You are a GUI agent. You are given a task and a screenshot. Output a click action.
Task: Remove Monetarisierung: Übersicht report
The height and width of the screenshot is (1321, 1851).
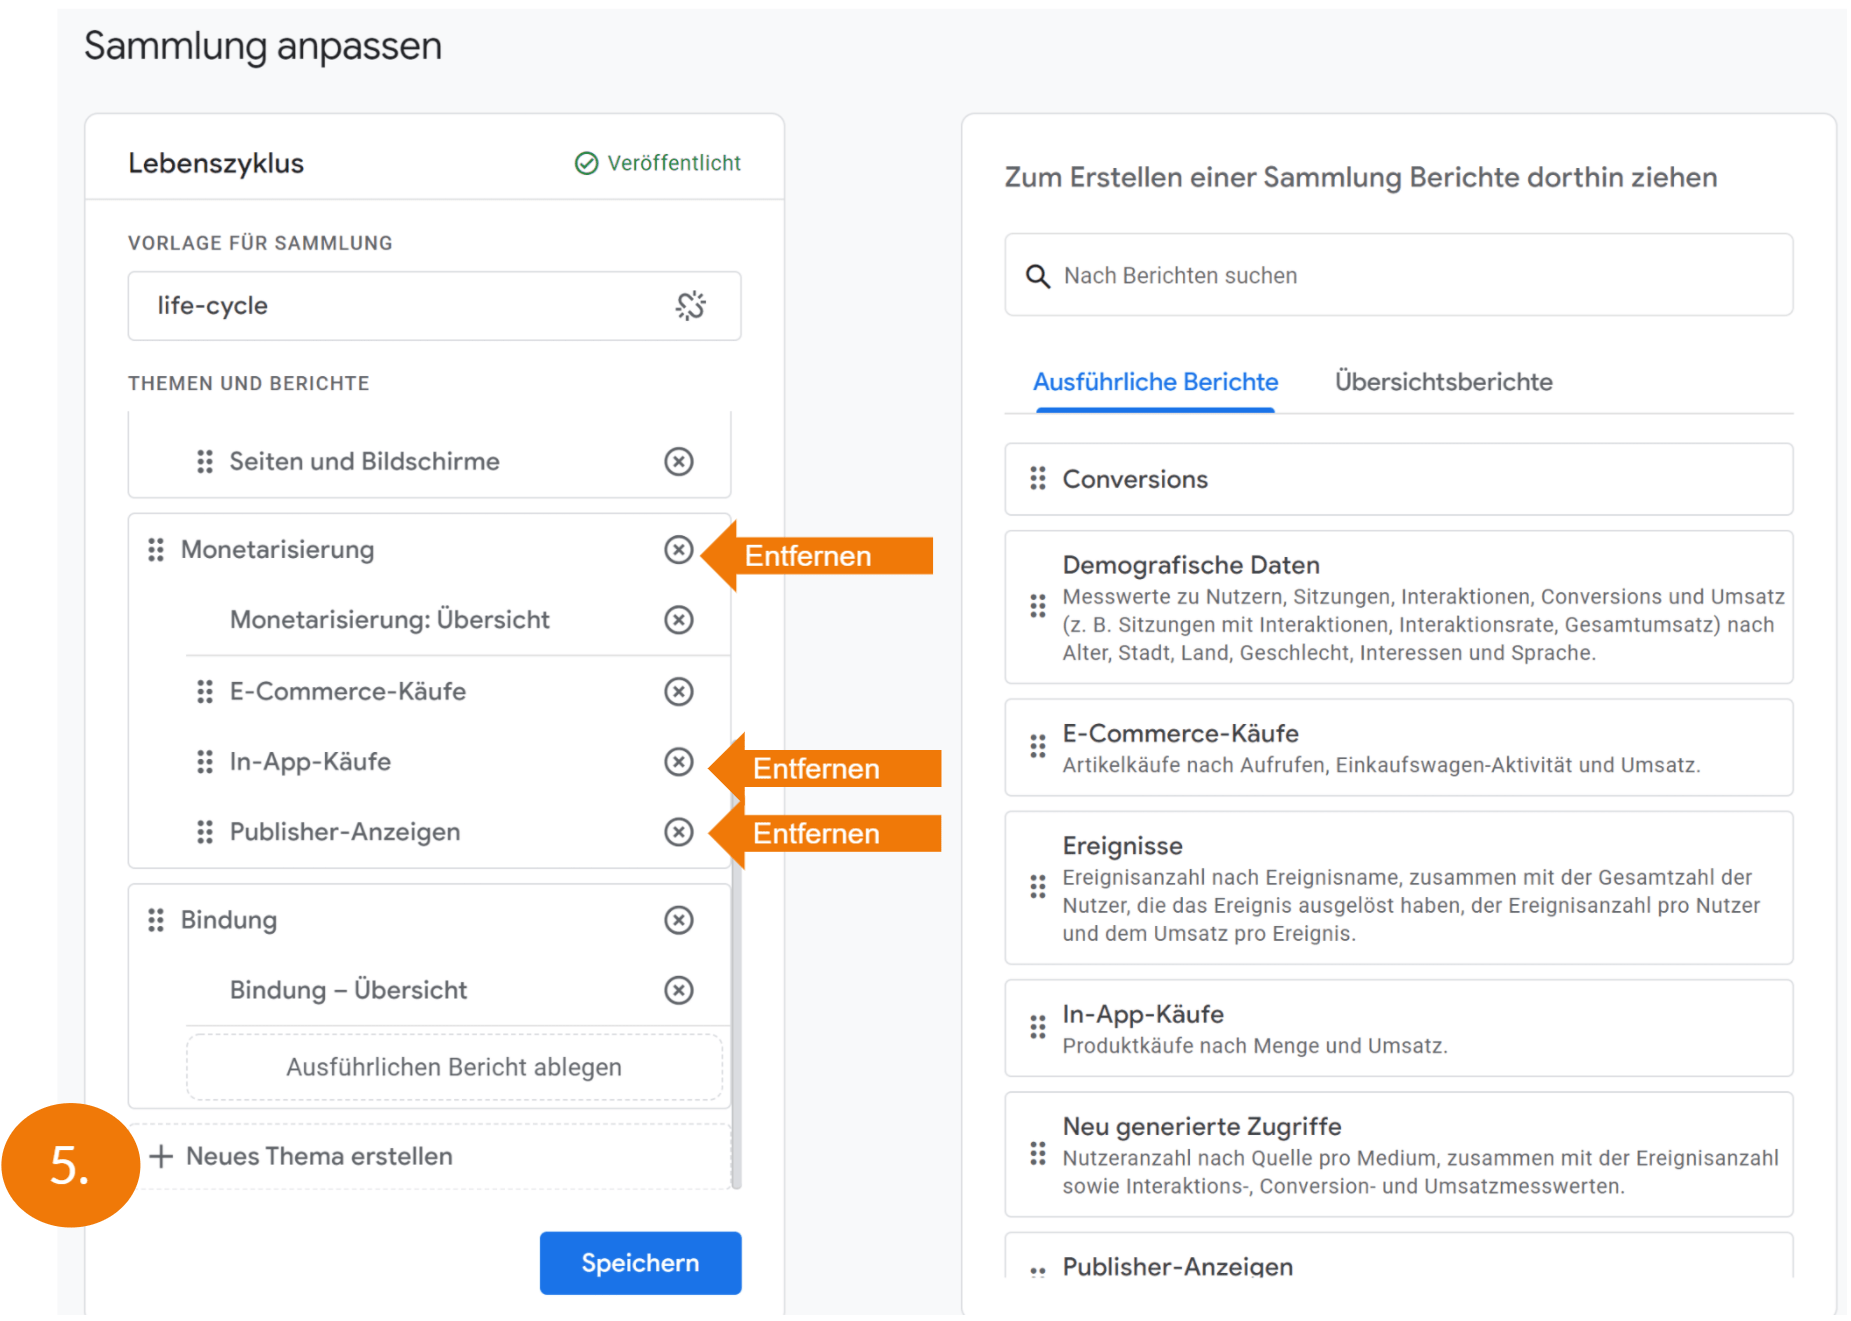[678, 620]
